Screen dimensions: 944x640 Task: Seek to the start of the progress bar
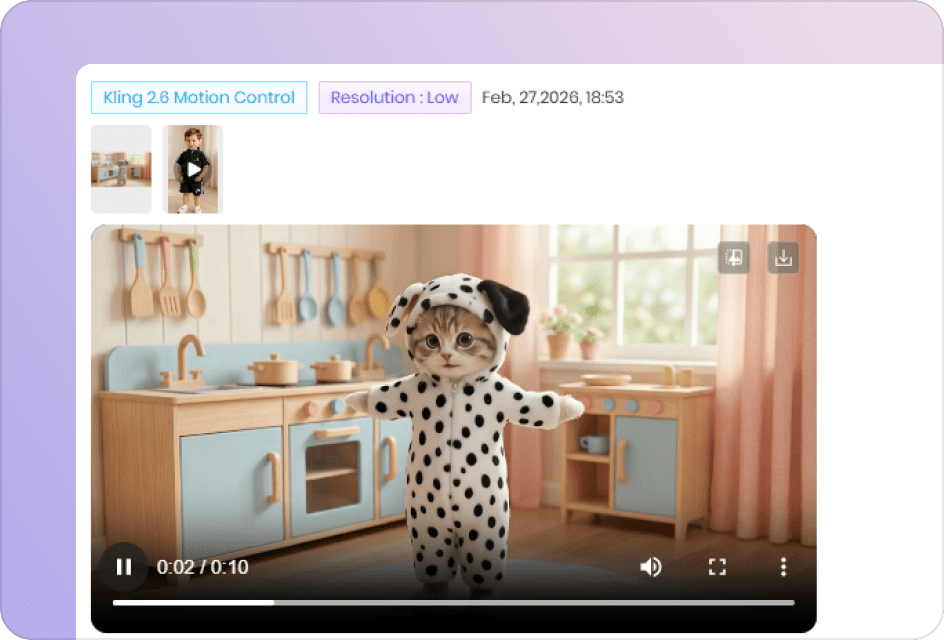[115, 603]
